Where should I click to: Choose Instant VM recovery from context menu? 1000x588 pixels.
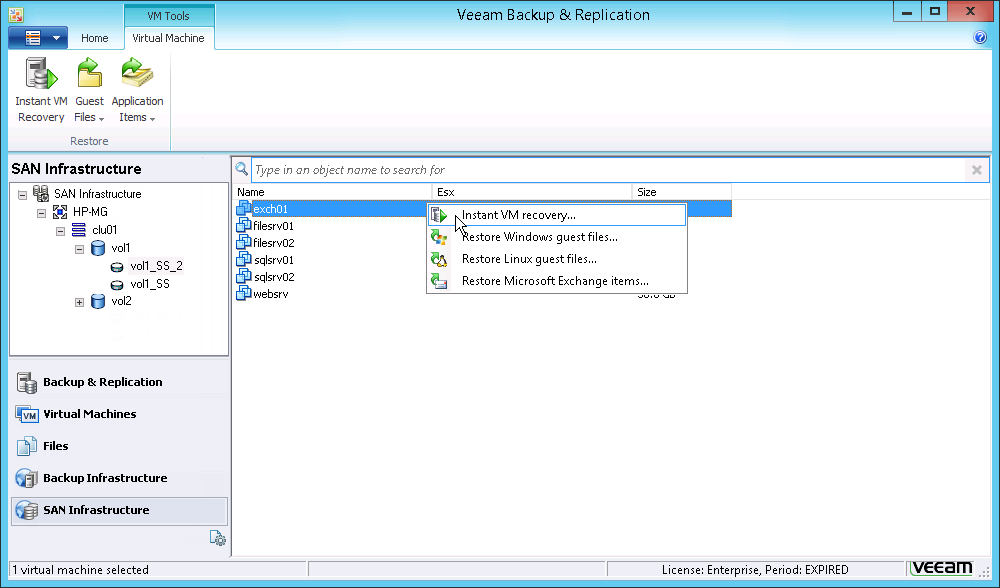pyautogui.click(x=557, y=215)
